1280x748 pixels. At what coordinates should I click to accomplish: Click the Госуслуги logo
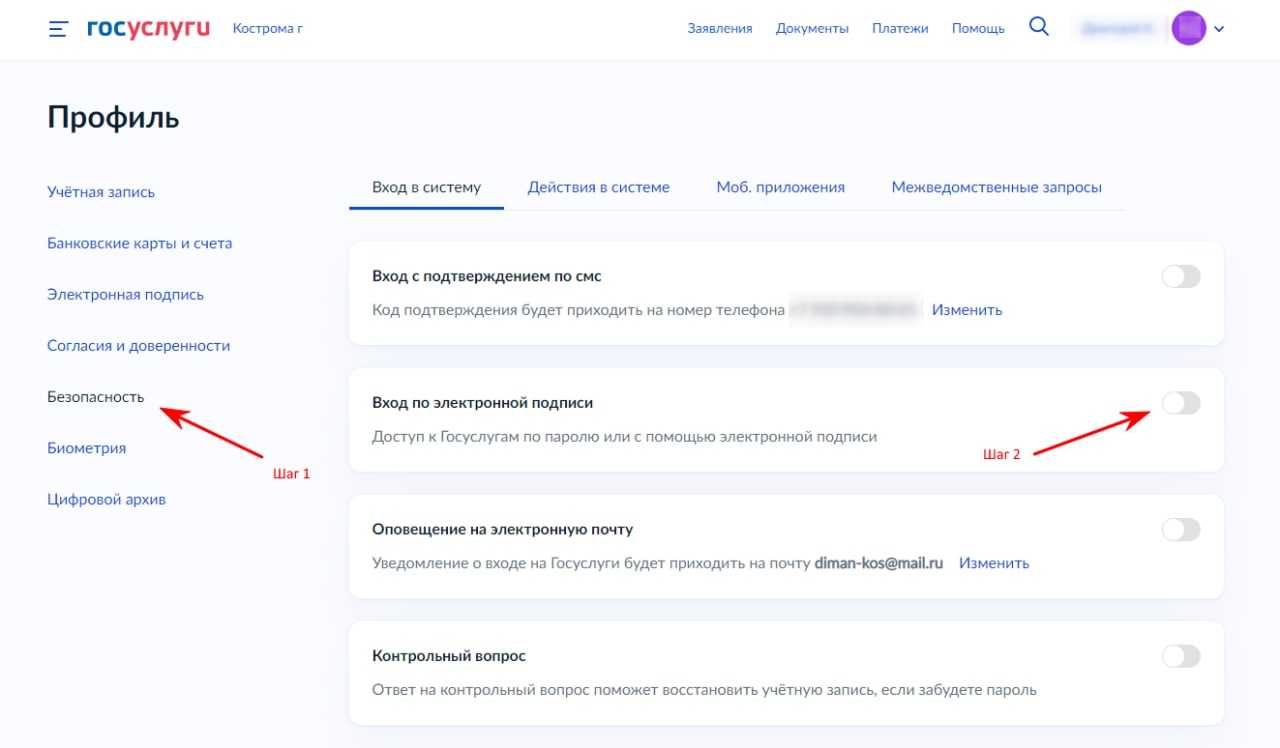click(148, 28)
